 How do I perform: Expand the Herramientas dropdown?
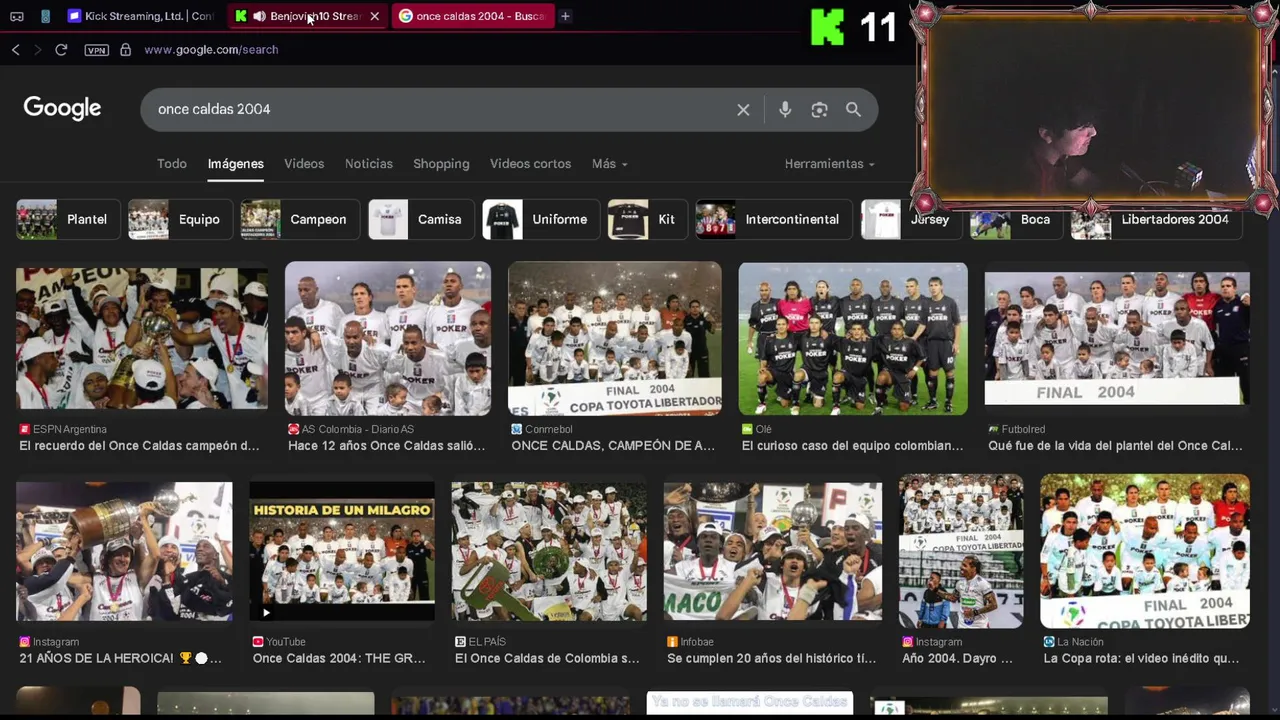pyautogui.click(x=829, y=164)
